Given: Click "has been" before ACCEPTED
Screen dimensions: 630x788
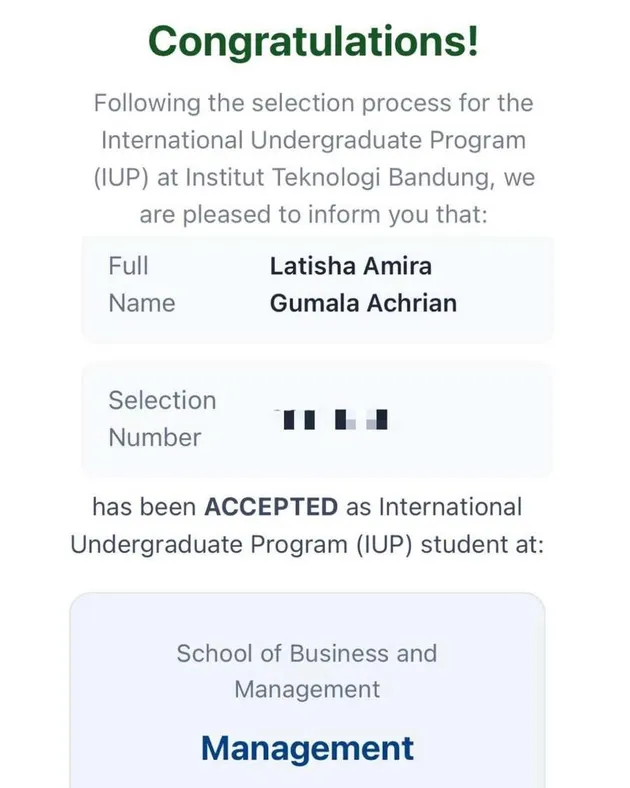Looking at the screenshot, I should click(145, 507).
